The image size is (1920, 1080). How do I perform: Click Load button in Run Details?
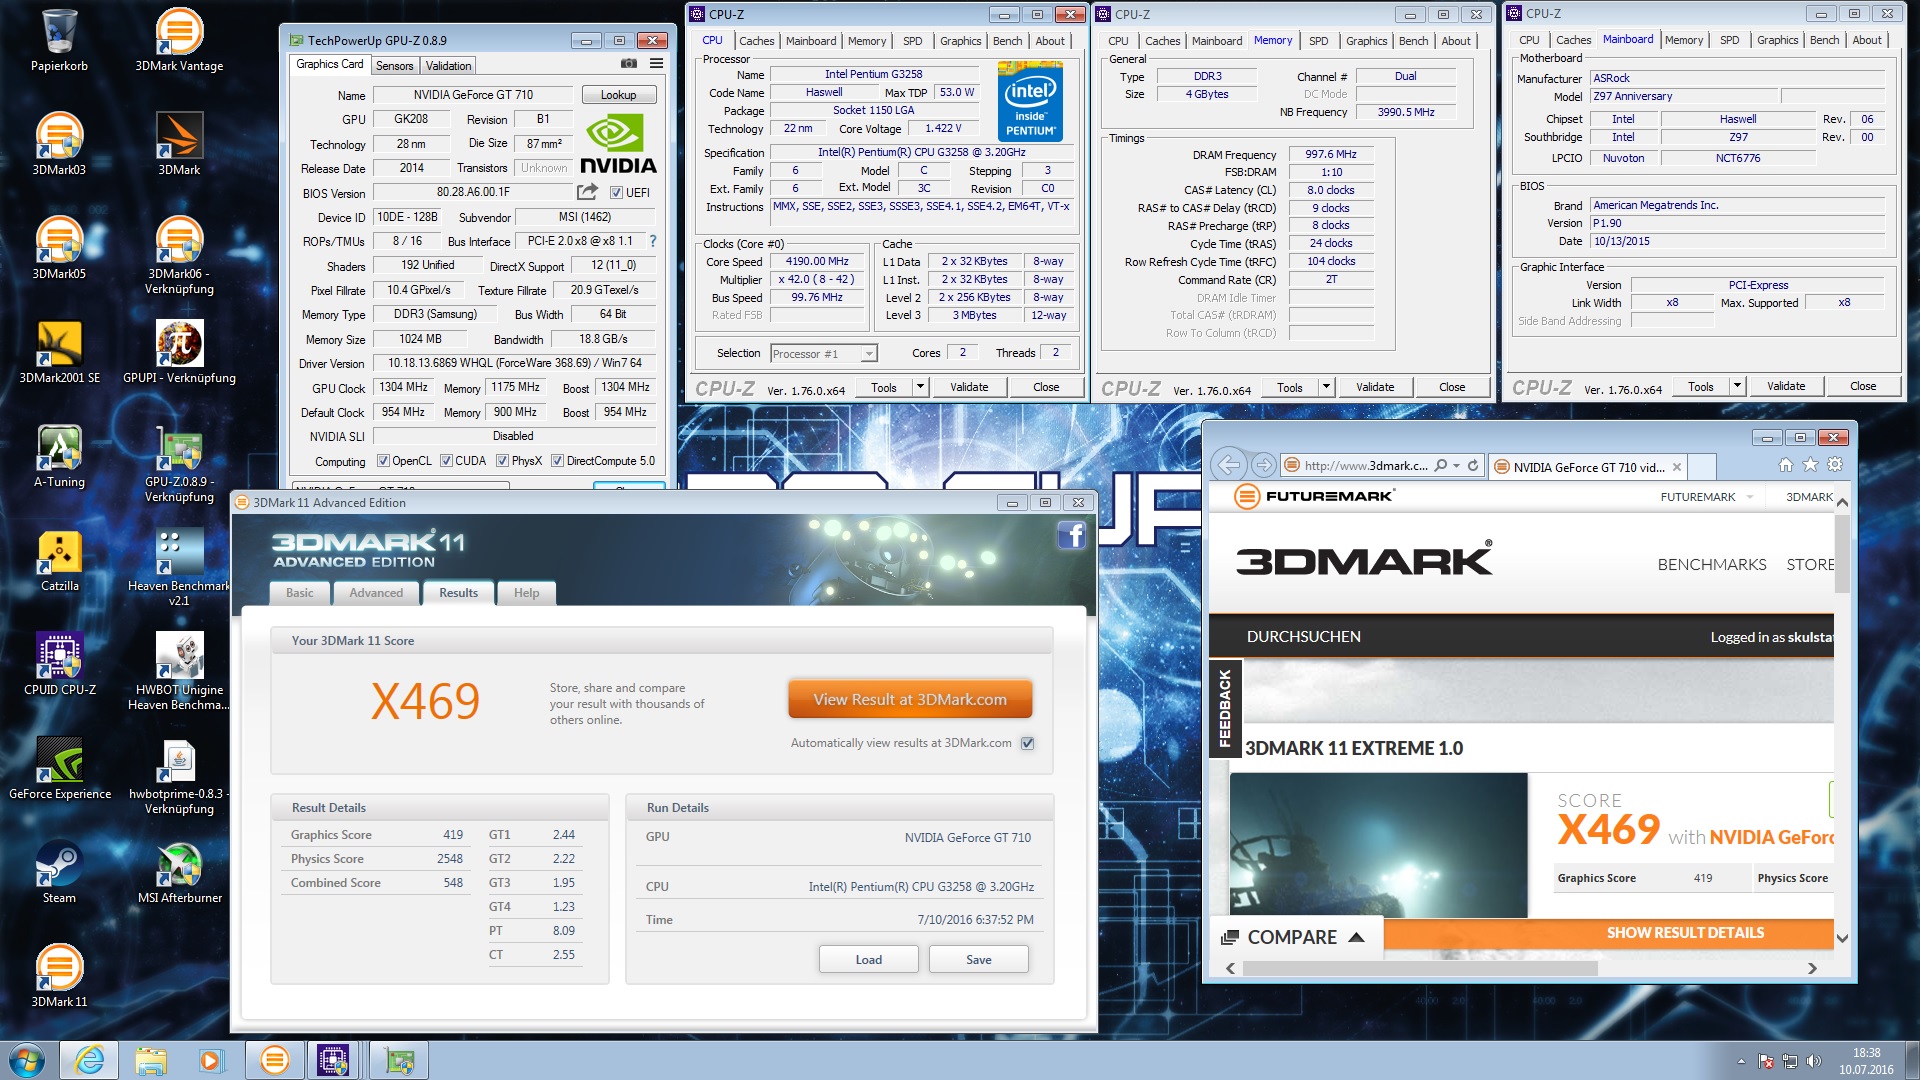click(x=868, y=960)
